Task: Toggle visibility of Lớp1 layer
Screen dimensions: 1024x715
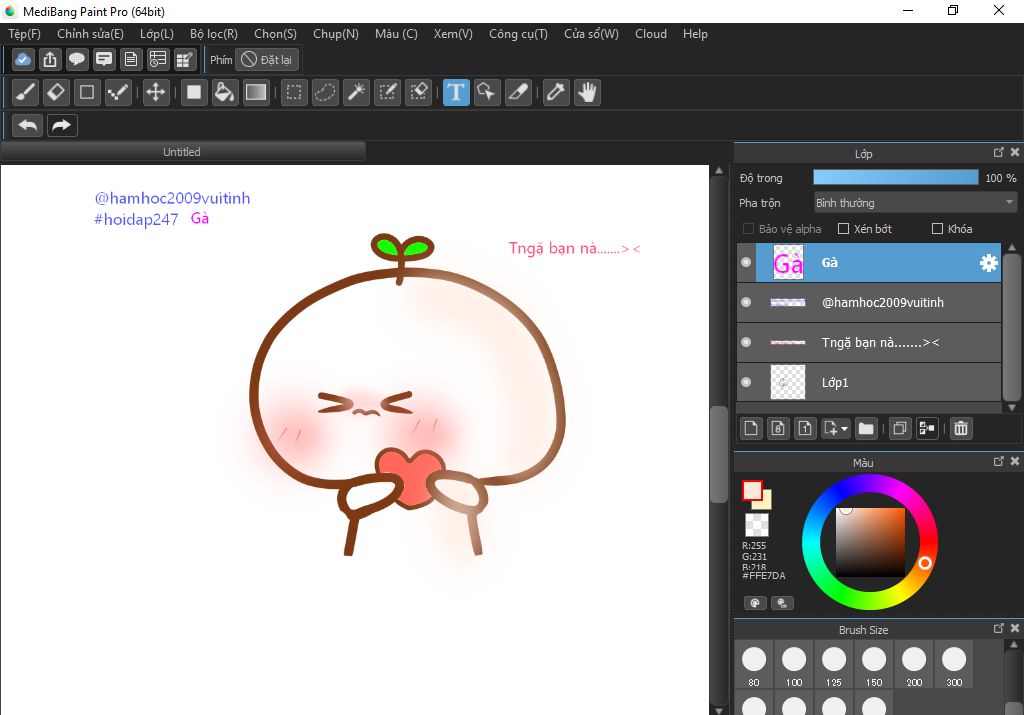Action: [746, 382]
